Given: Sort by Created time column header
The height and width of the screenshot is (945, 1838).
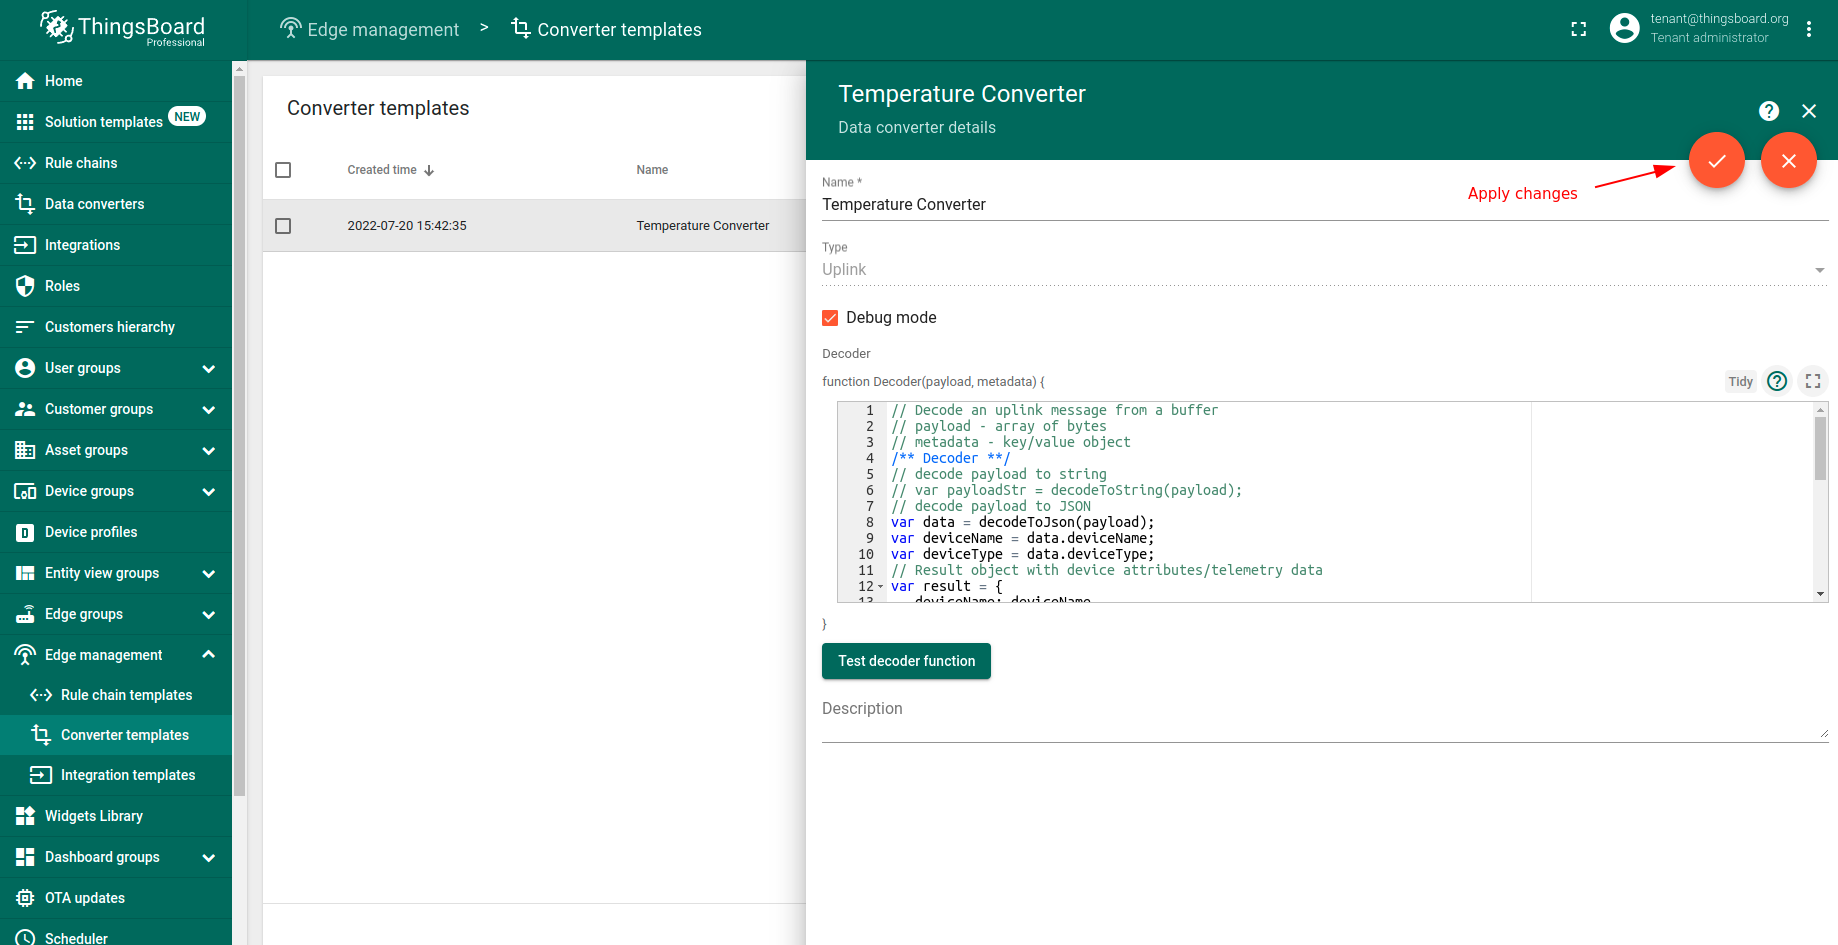Looking at the screenshot, I should tap(382, 170).
